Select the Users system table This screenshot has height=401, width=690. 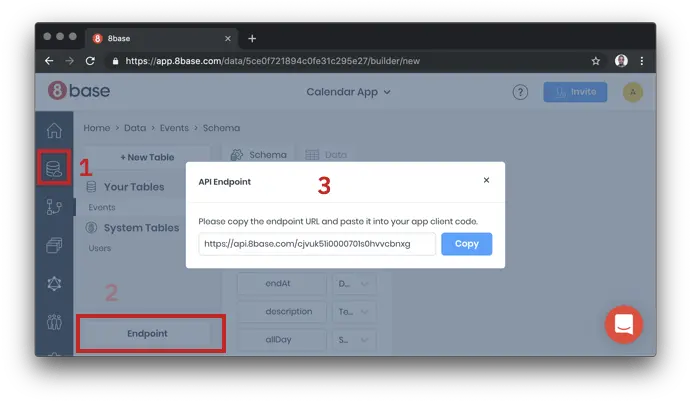coord(100,248)
